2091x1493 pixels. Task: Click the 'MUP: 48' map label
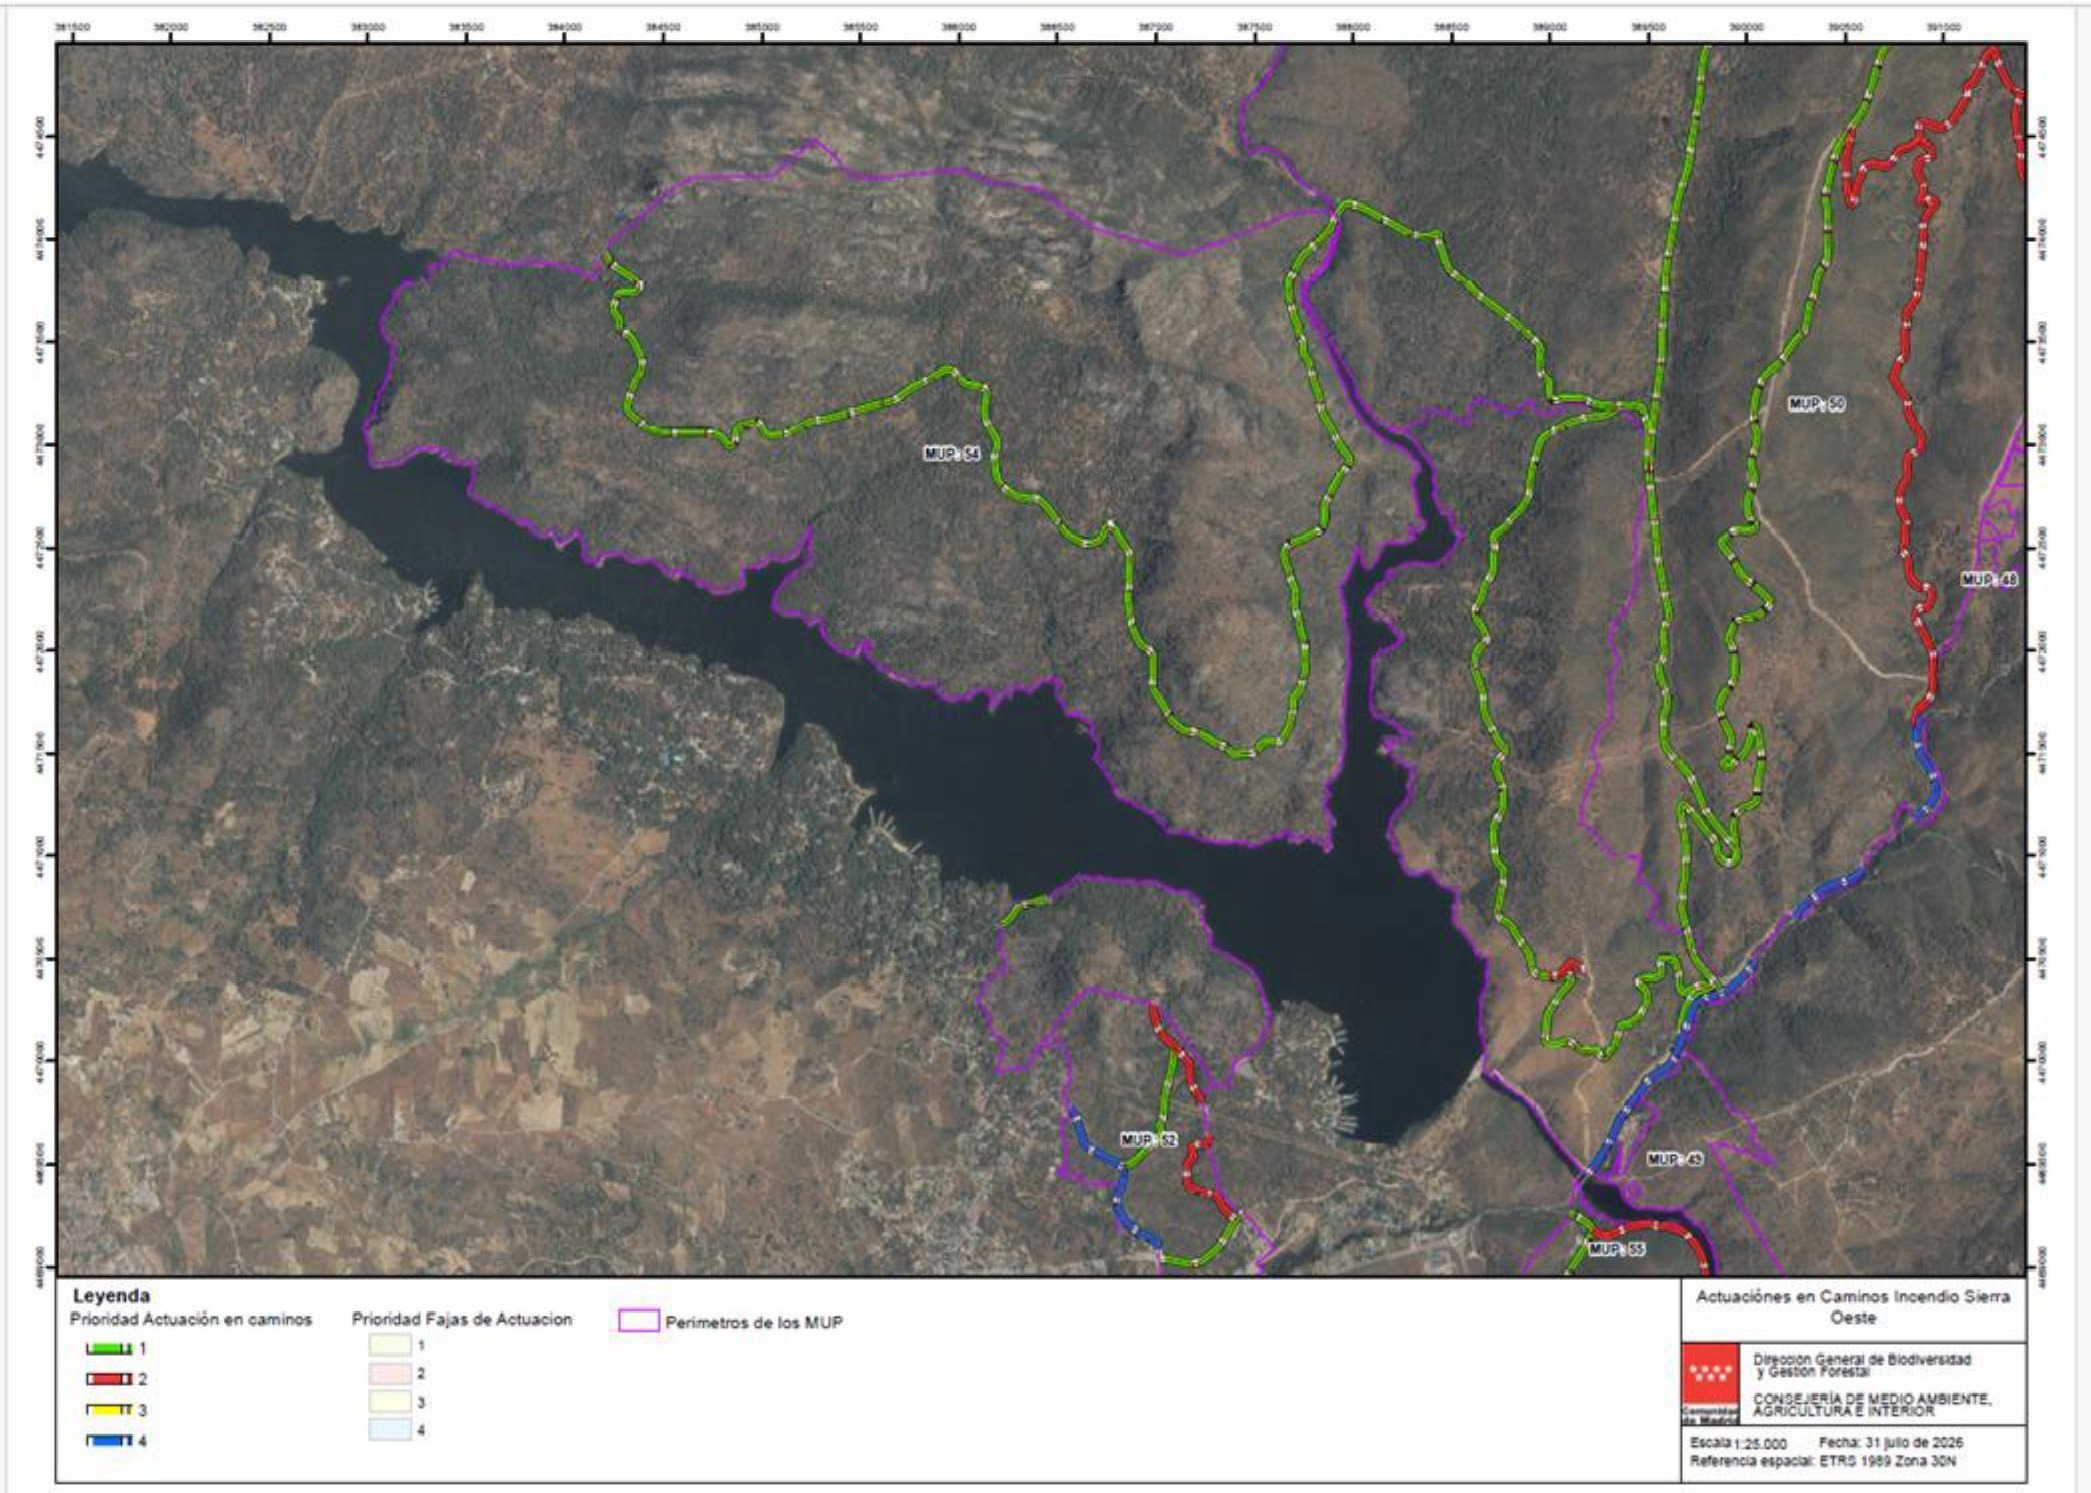coord(1989,580)
